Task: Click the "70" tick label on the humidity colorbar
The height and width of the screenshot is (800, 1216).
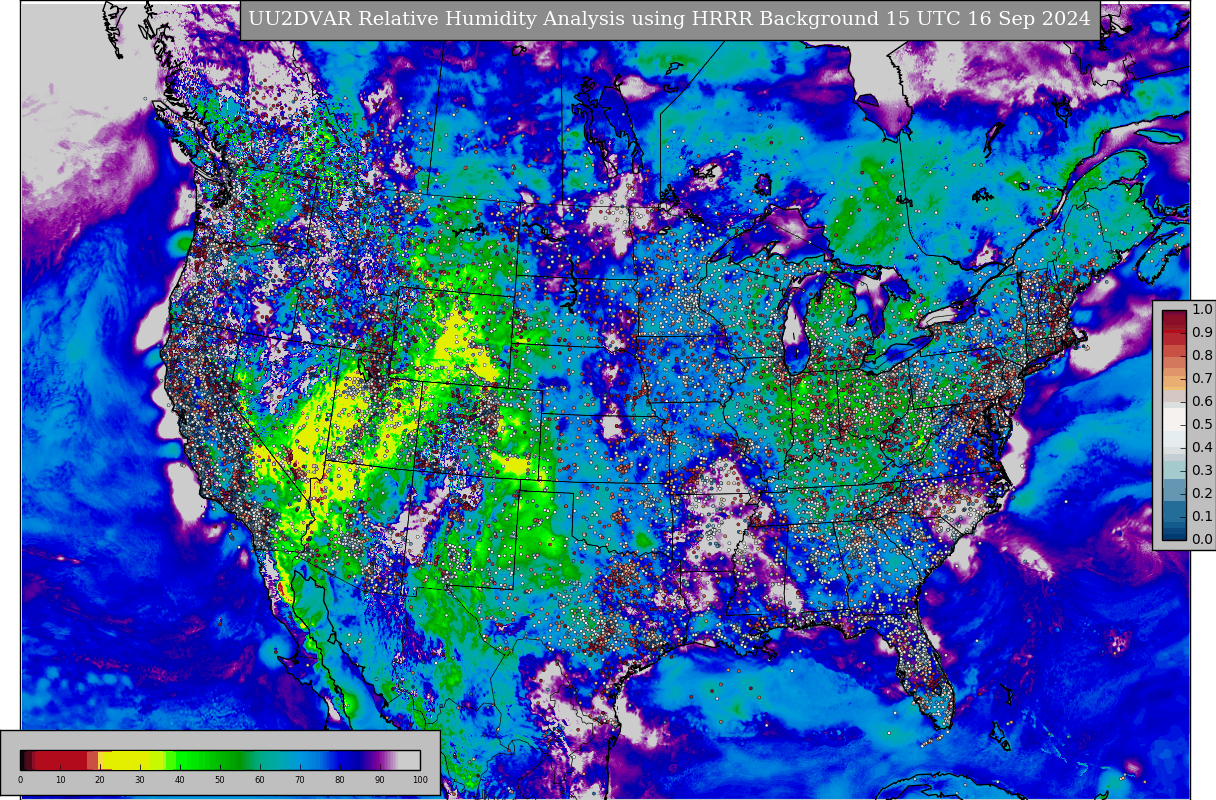Action: click(300, 780)
